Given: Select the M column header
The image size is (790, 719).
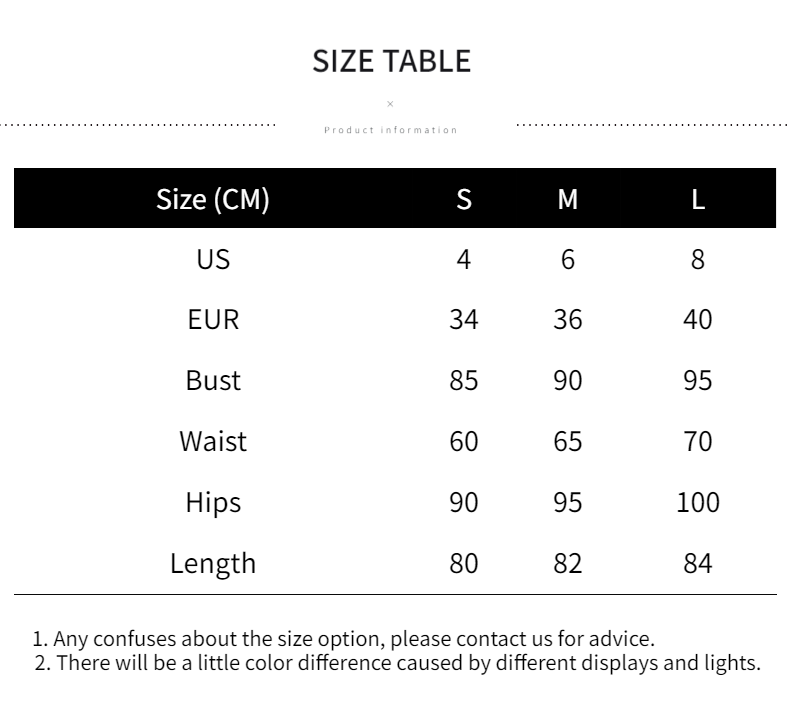Looking at the screenshot, I should click(568, 199).
